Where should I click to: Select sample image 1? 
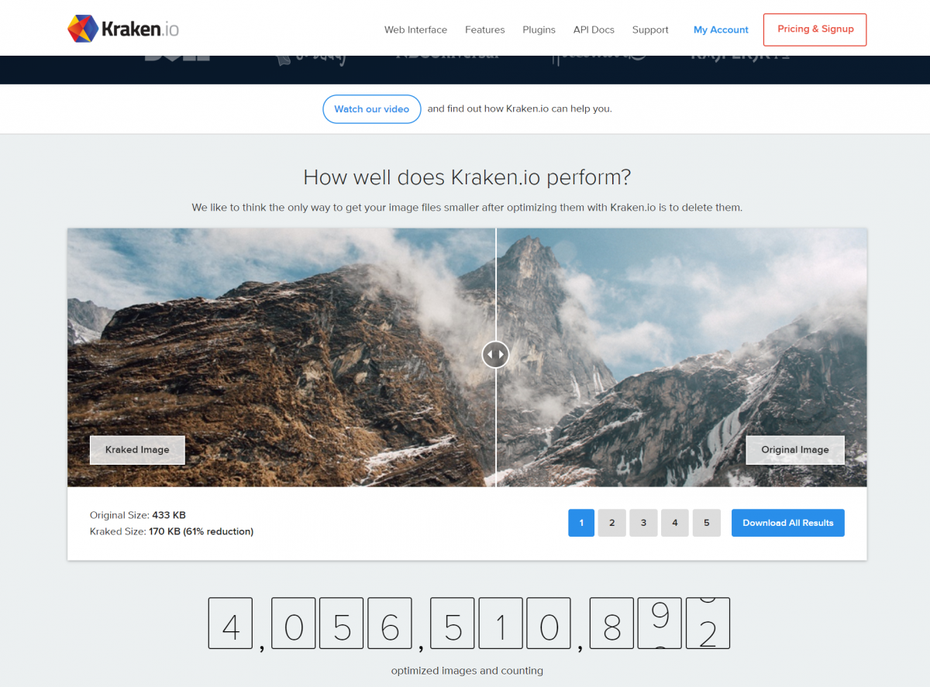tap(581, 523)
